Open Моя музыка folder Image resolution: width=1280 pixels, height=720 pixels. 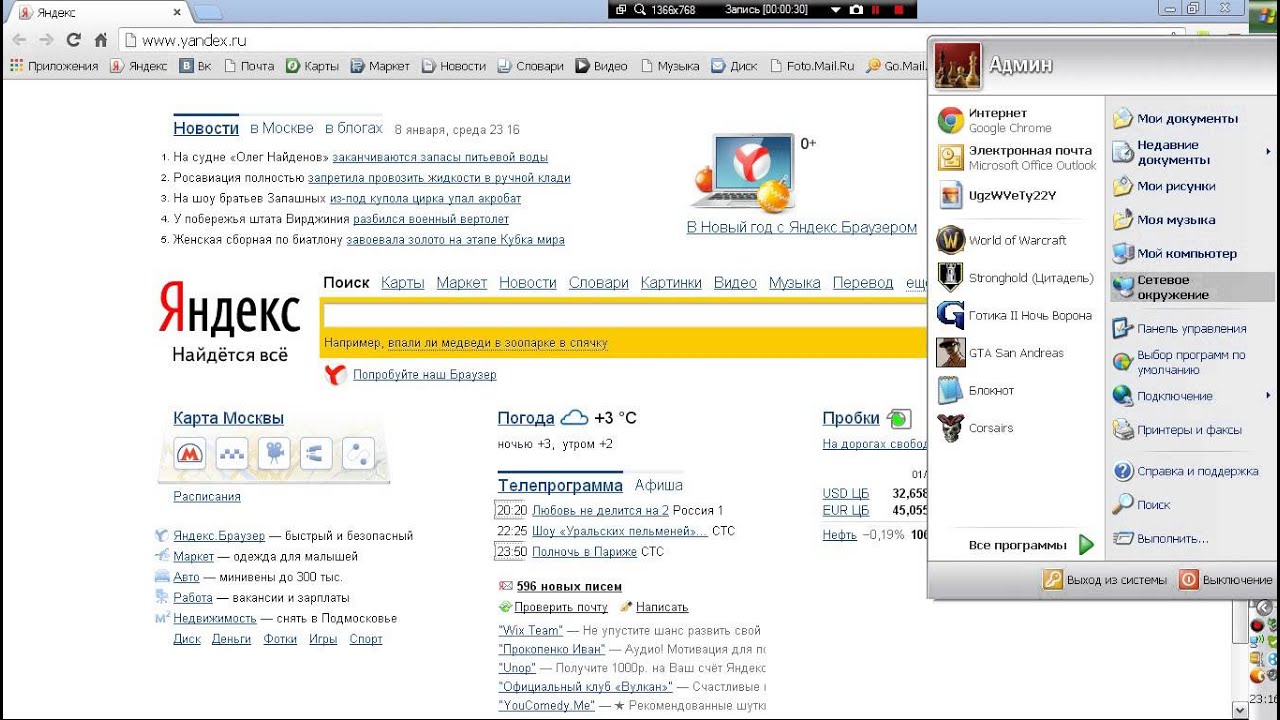pos(1192,220)
